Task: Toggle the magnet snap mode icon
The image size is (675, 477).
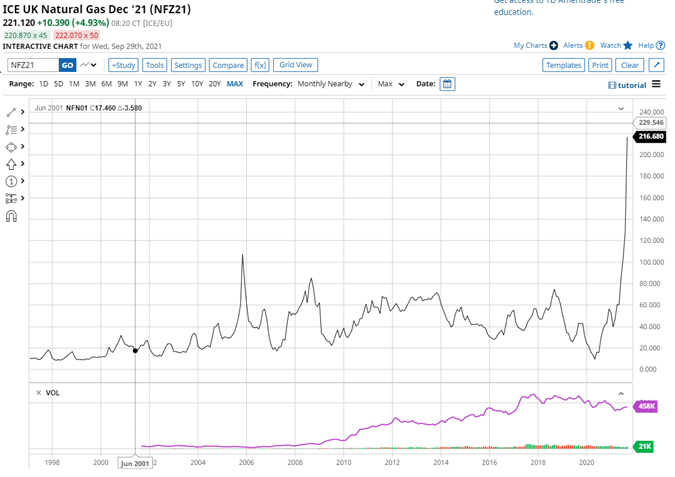Action: 11,216
